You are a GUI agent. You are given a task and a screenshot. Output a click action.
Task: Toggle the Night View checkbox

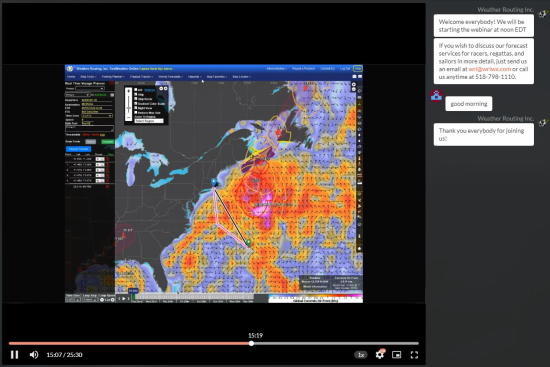136,108
